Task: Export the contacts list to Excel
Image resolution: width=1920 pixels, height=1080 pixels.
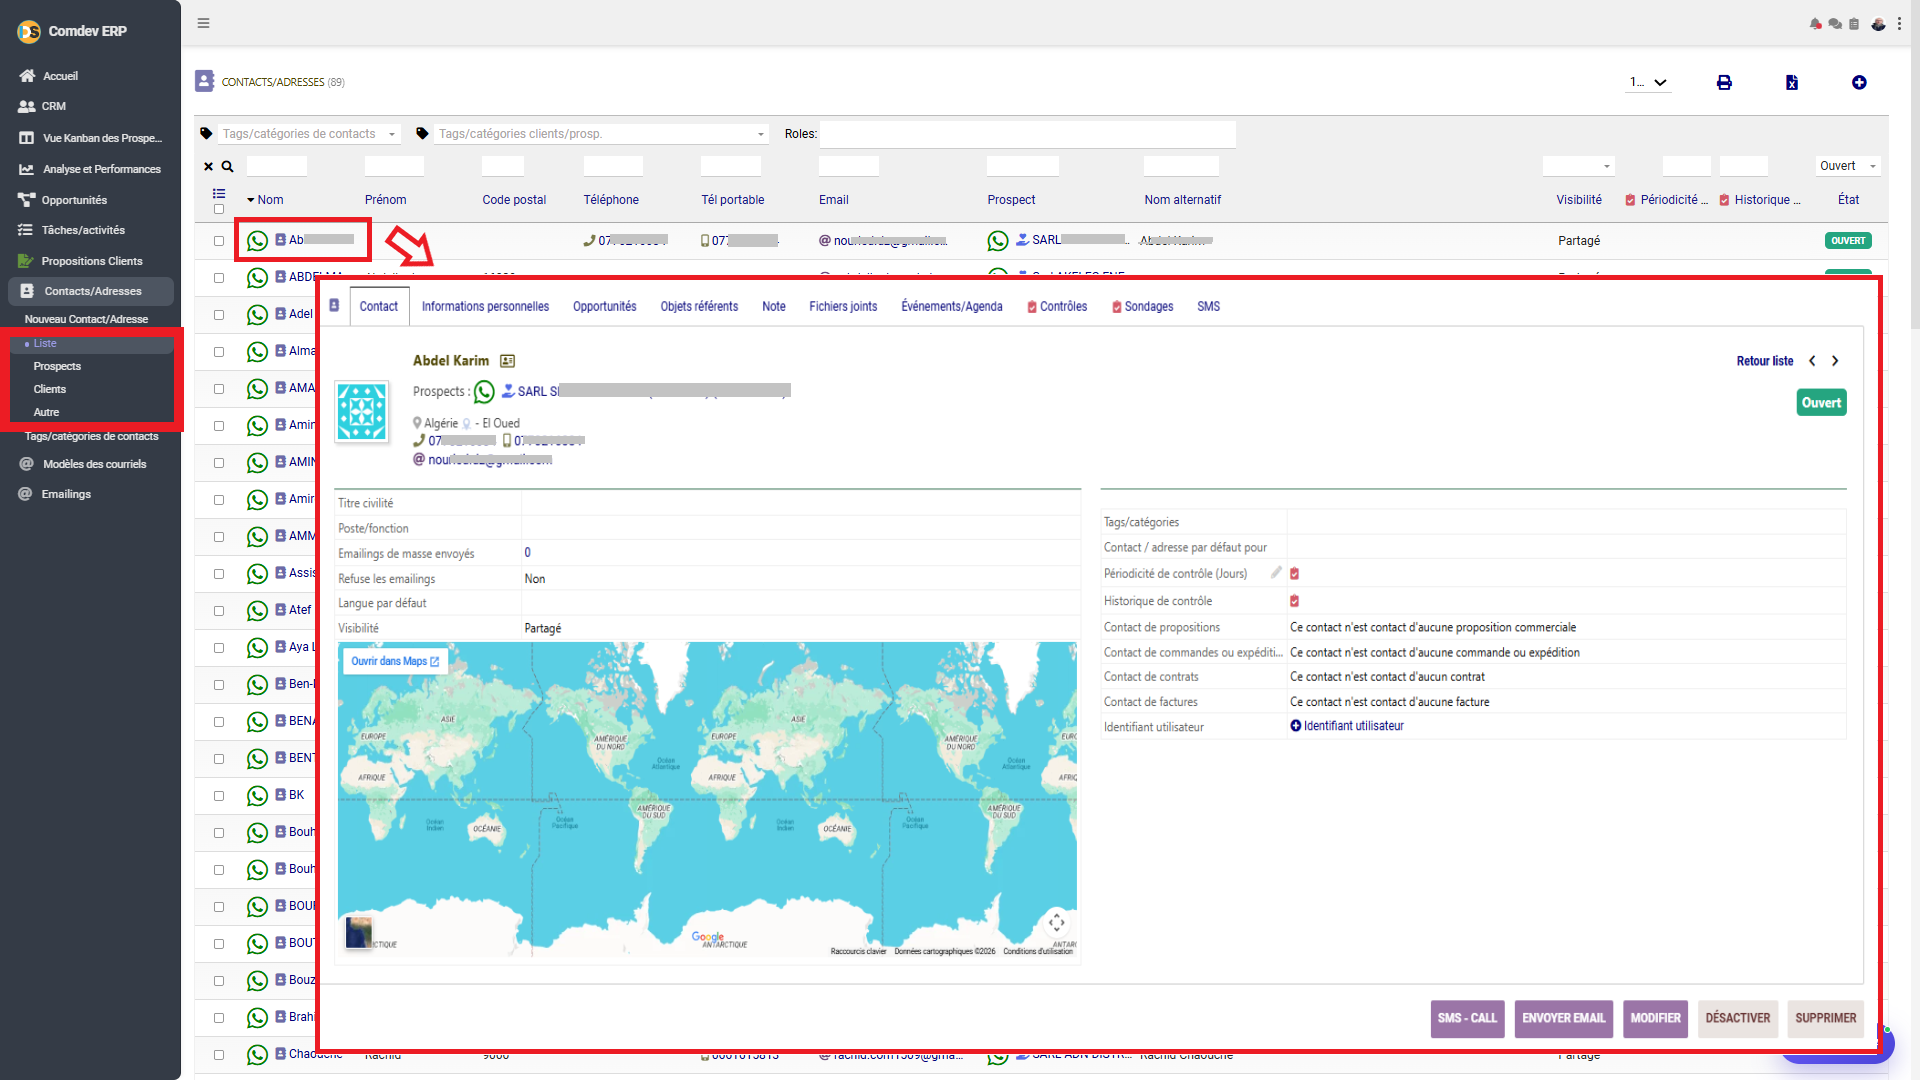Action: tap(1792, 83)
